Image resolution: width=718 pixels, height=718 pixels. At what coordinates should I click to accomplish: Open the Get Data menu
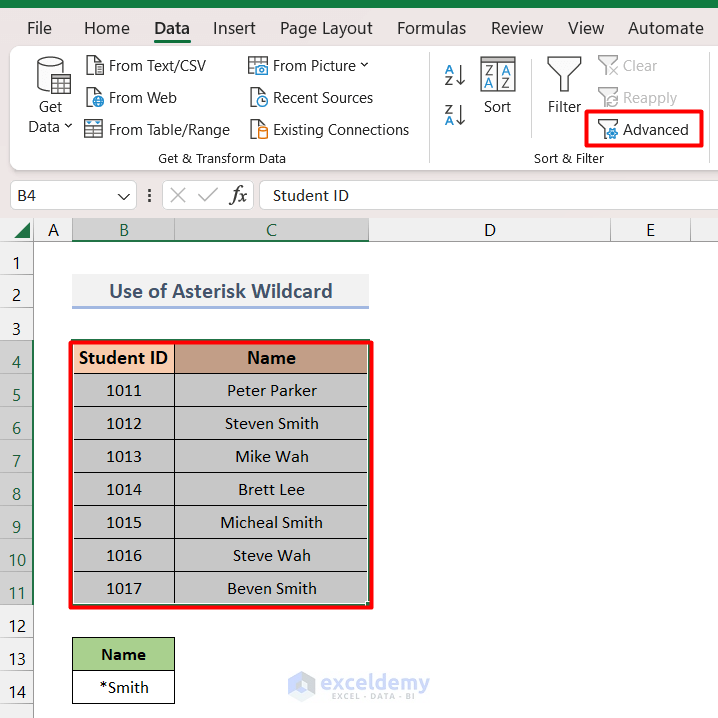pyautogui.click(x=50, y=95)
